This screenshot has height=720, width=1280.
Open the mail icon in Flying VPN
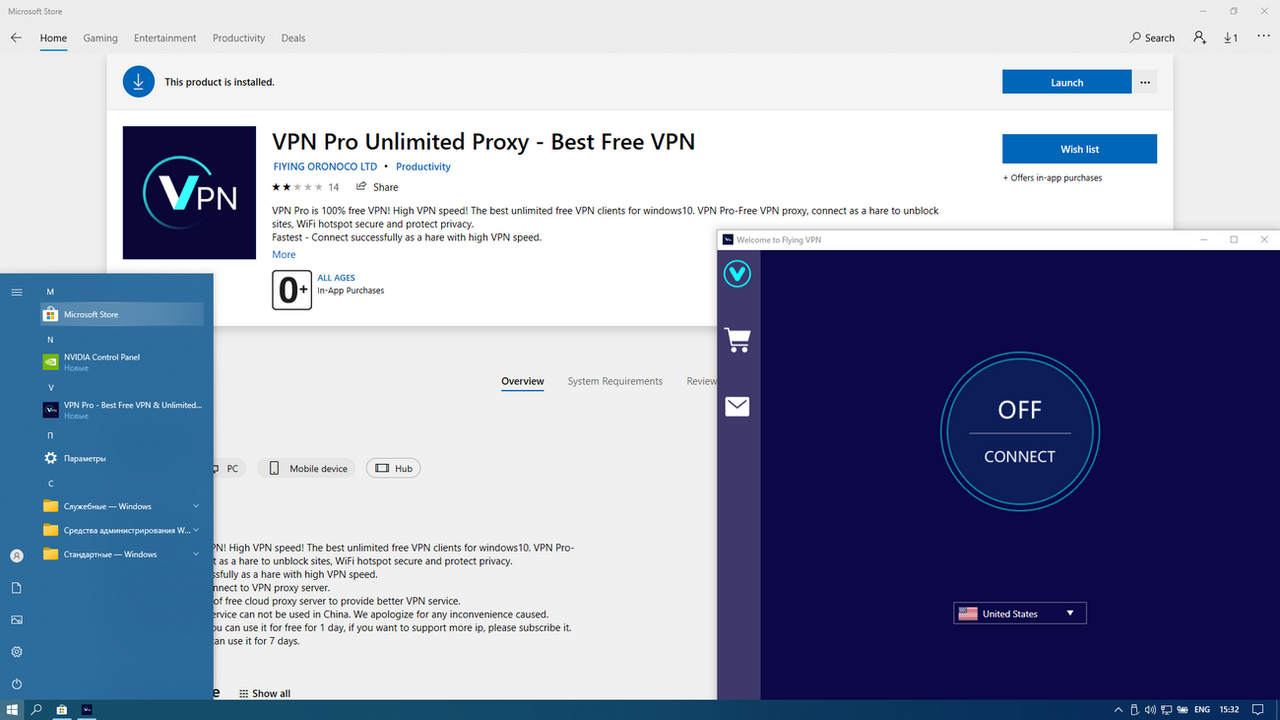coord(738,406)
